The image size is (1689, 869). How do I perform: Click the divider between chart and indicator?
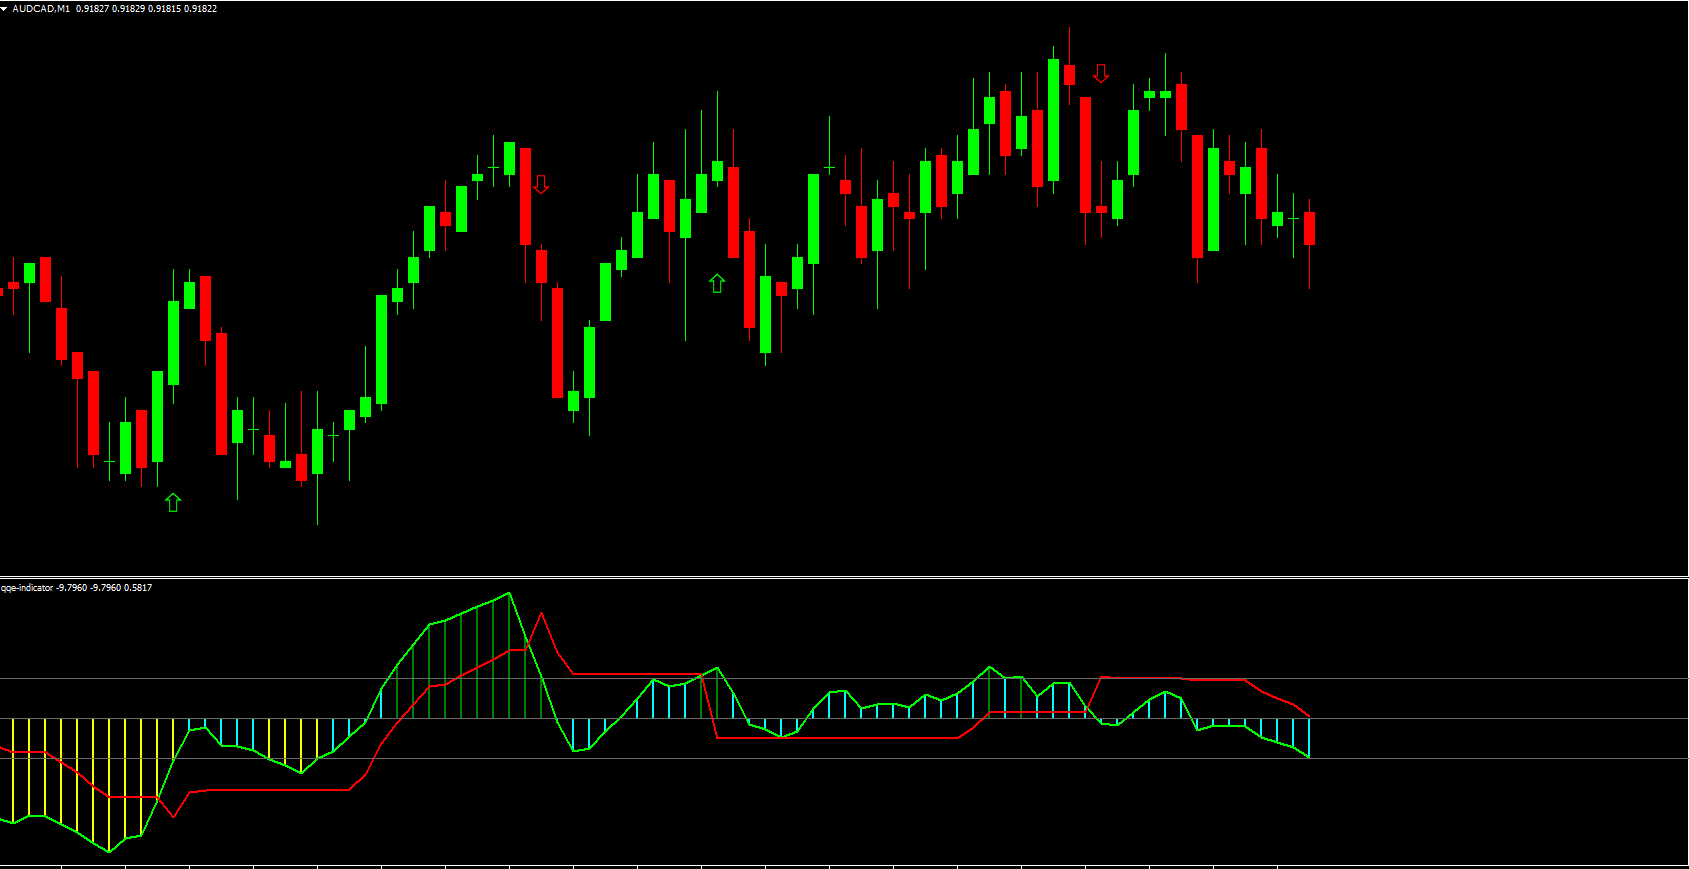(x=844, y=576)
